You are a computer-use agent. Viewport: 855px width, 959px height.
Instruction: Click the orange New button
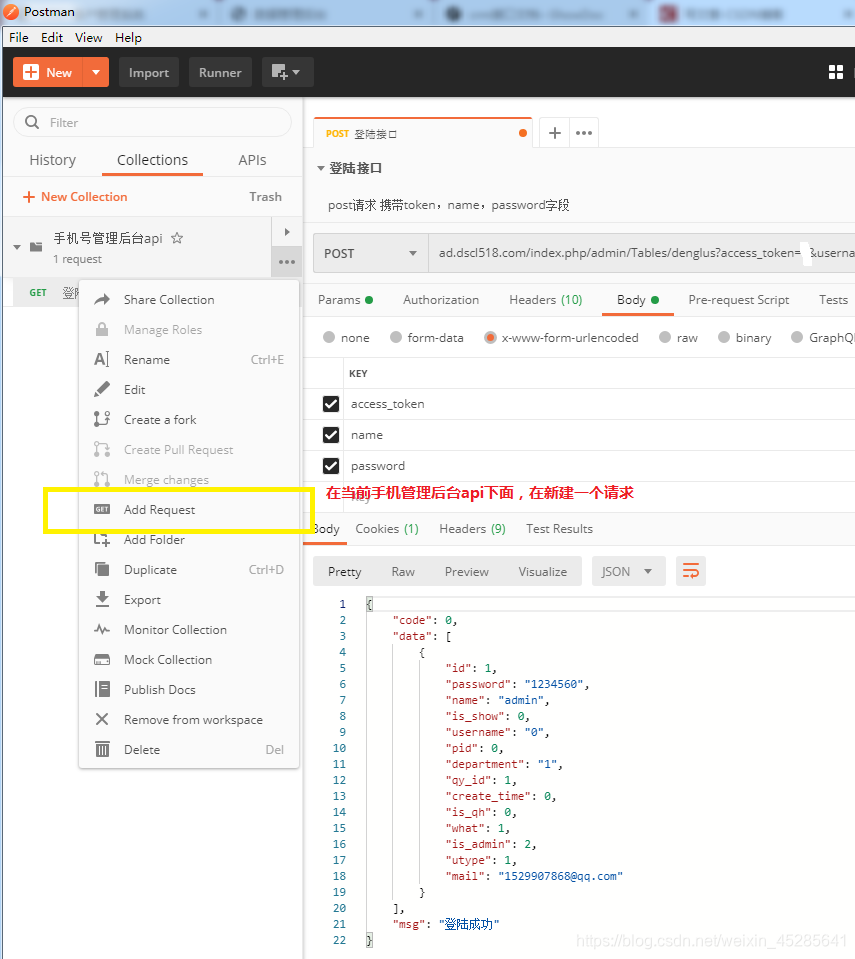pos(48,72)
